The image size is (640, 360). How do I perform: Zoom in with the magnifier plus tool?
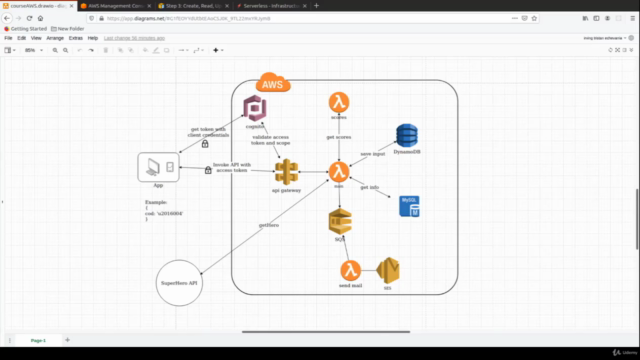coord(55,50)
